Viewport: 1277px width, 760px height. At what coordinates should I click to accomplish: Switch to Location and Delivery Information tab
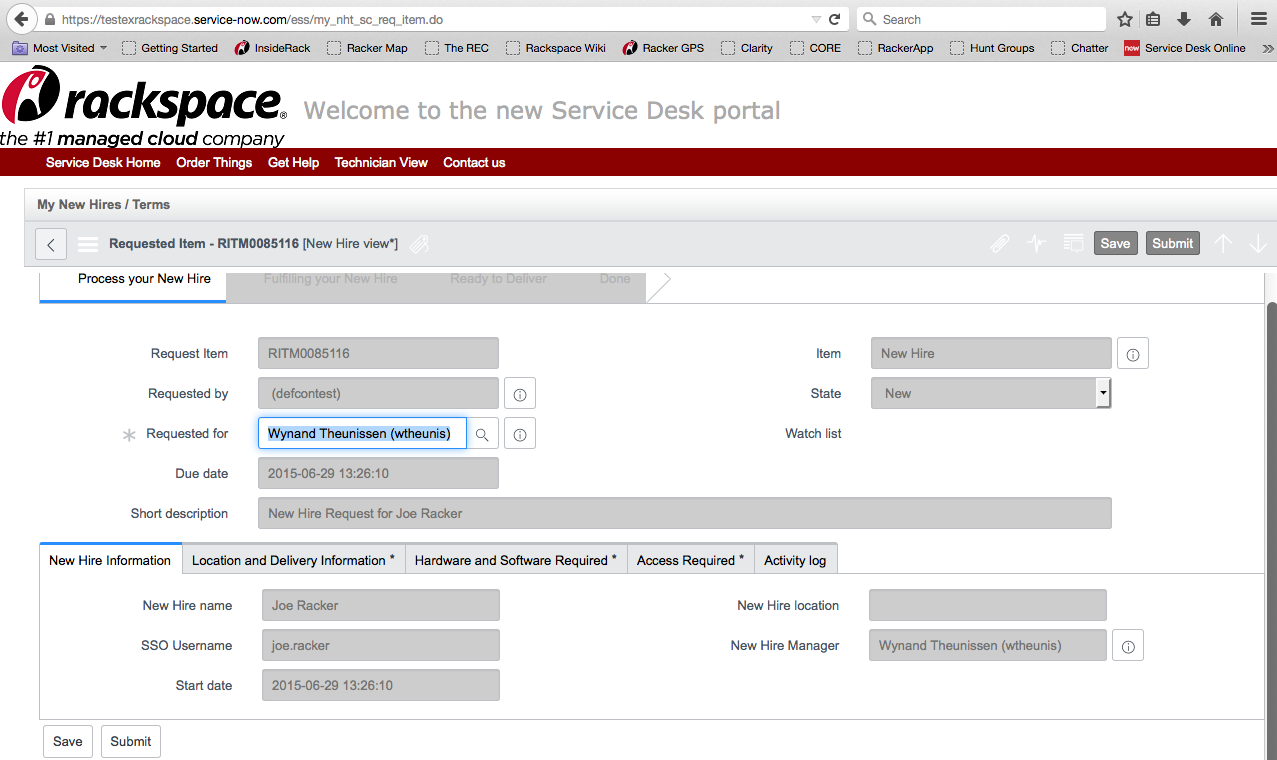(293, 560)
